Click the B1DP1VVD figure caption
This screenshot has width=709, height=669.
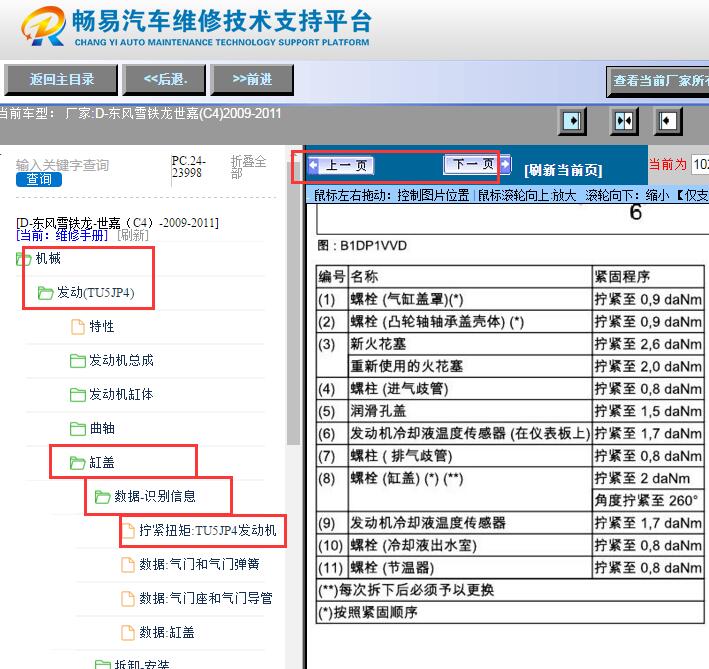click(362, 245)
